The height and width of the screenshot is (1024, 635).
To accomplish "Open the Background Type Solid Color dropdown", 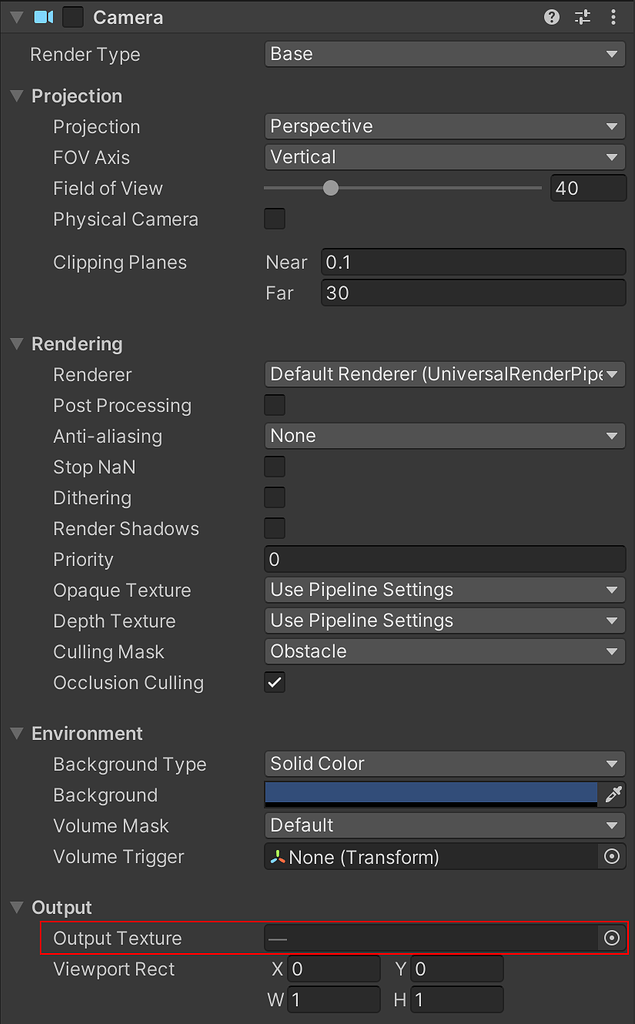I will coord(445,764).
